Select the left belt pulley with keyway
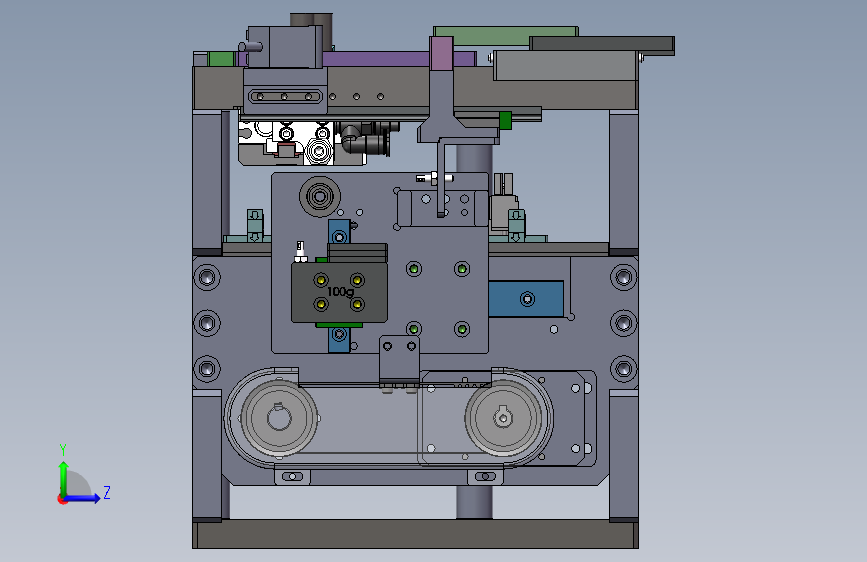 pyautogui.click(x=278, y=418)
